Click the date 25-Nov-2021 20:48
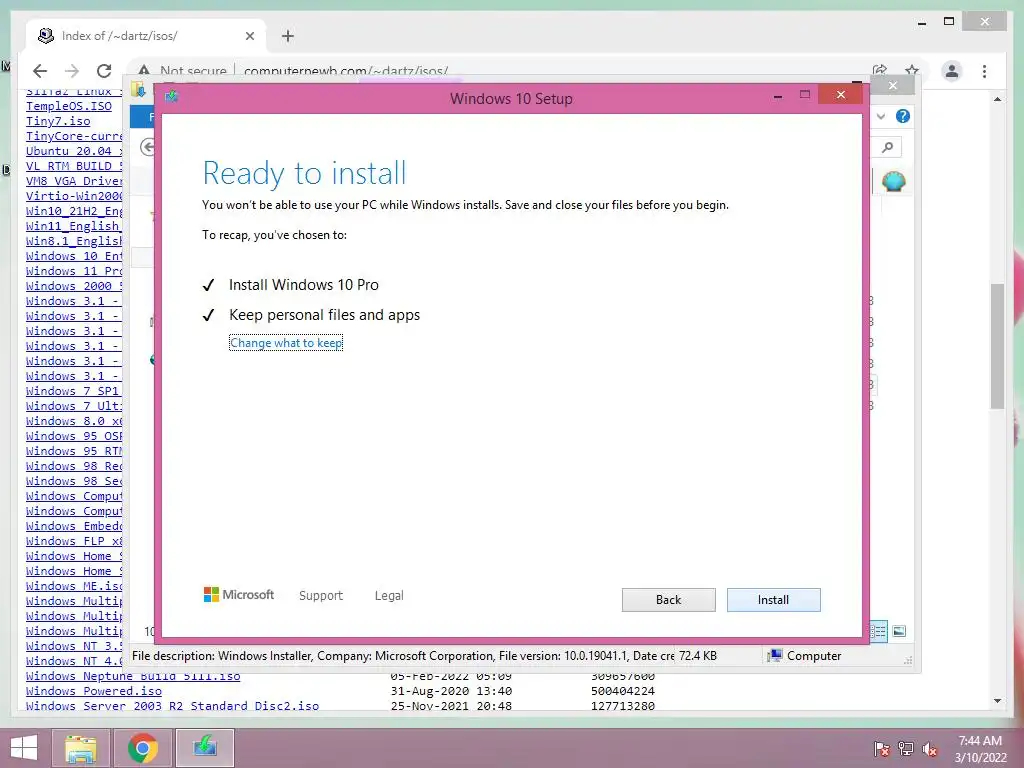1024x768 pixels. (x=451, y=706)
